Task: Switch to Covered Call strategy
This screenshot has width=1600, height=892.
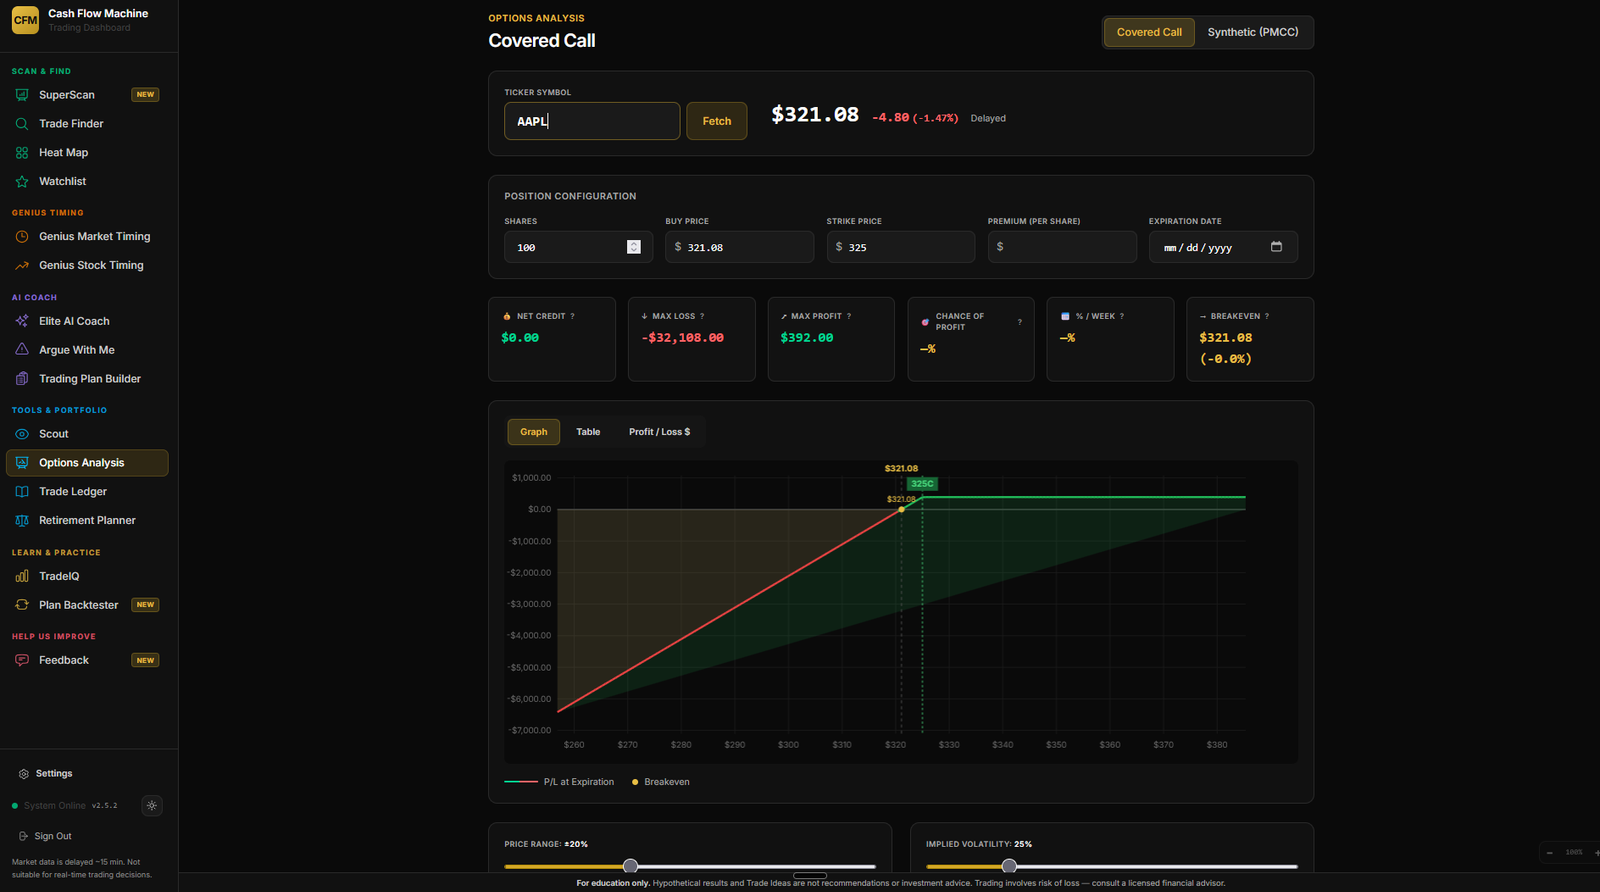Action: 1149,32
